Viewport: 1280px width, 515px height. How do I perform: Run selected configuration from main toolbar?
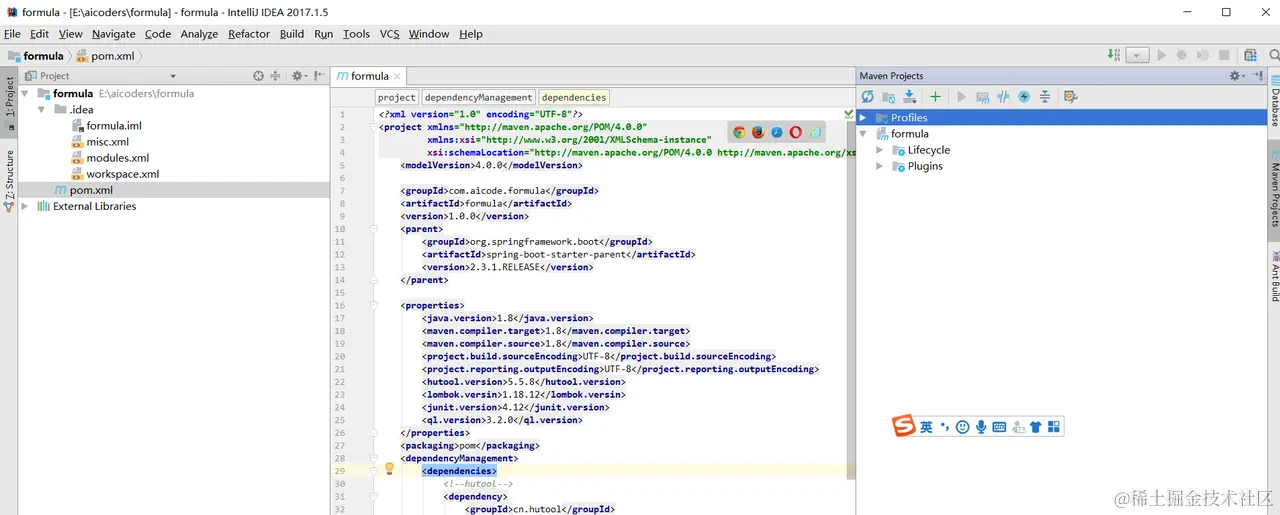coord(1162,56)
